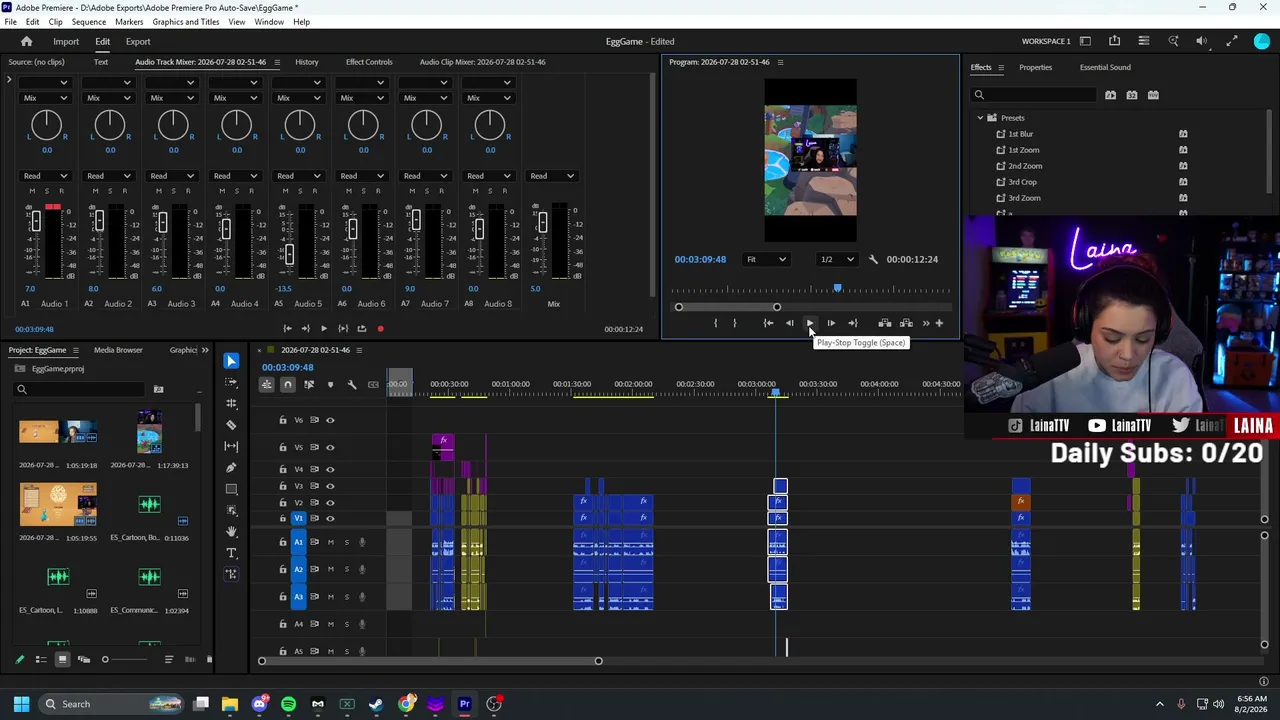Toggle Snap in Timeline magnet button
This screenshot has width=1280, height=720.
[x=287, y=385]
